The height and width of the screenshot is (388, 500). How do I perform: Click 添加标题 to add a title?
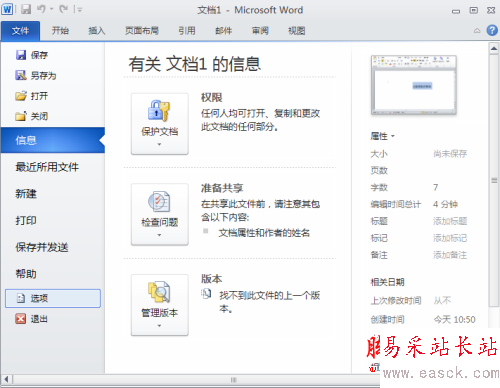coord(450,221)
